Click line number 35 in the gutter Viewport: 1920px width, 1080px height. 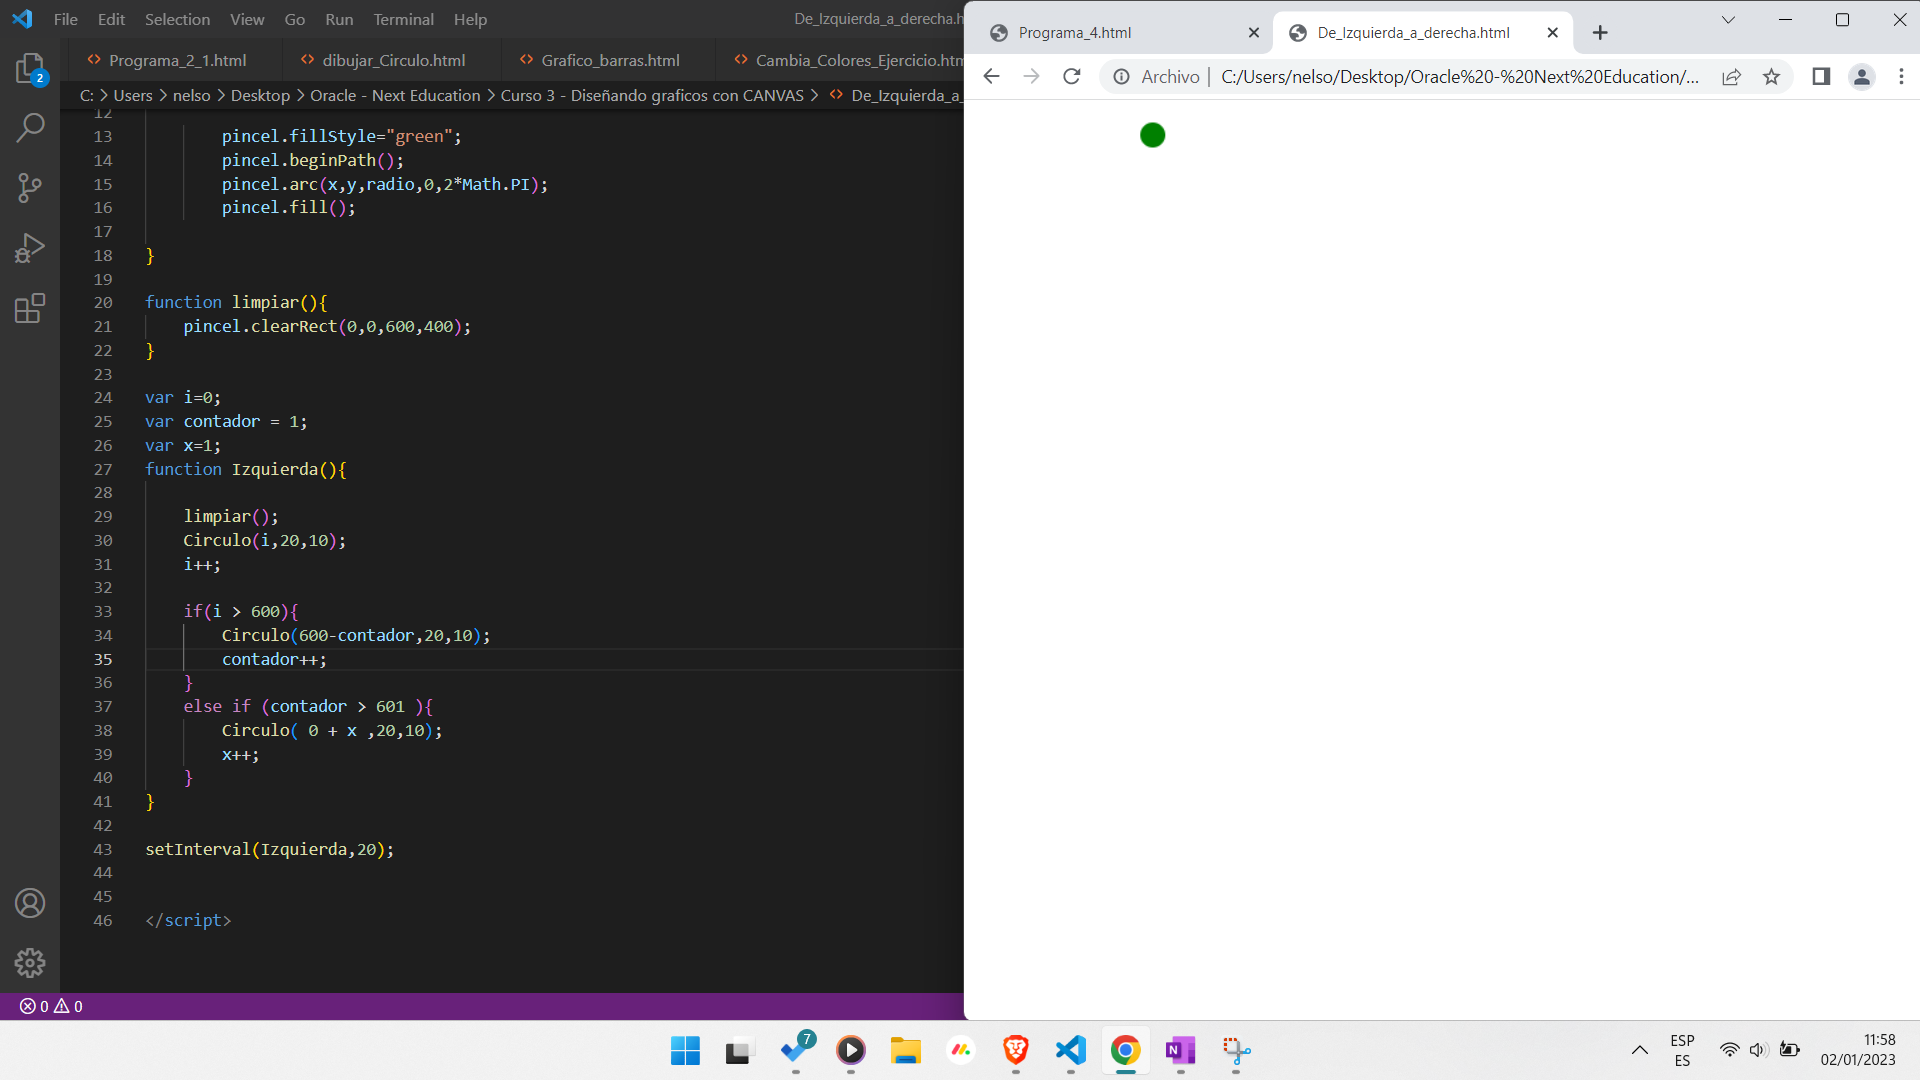(103, 659)
